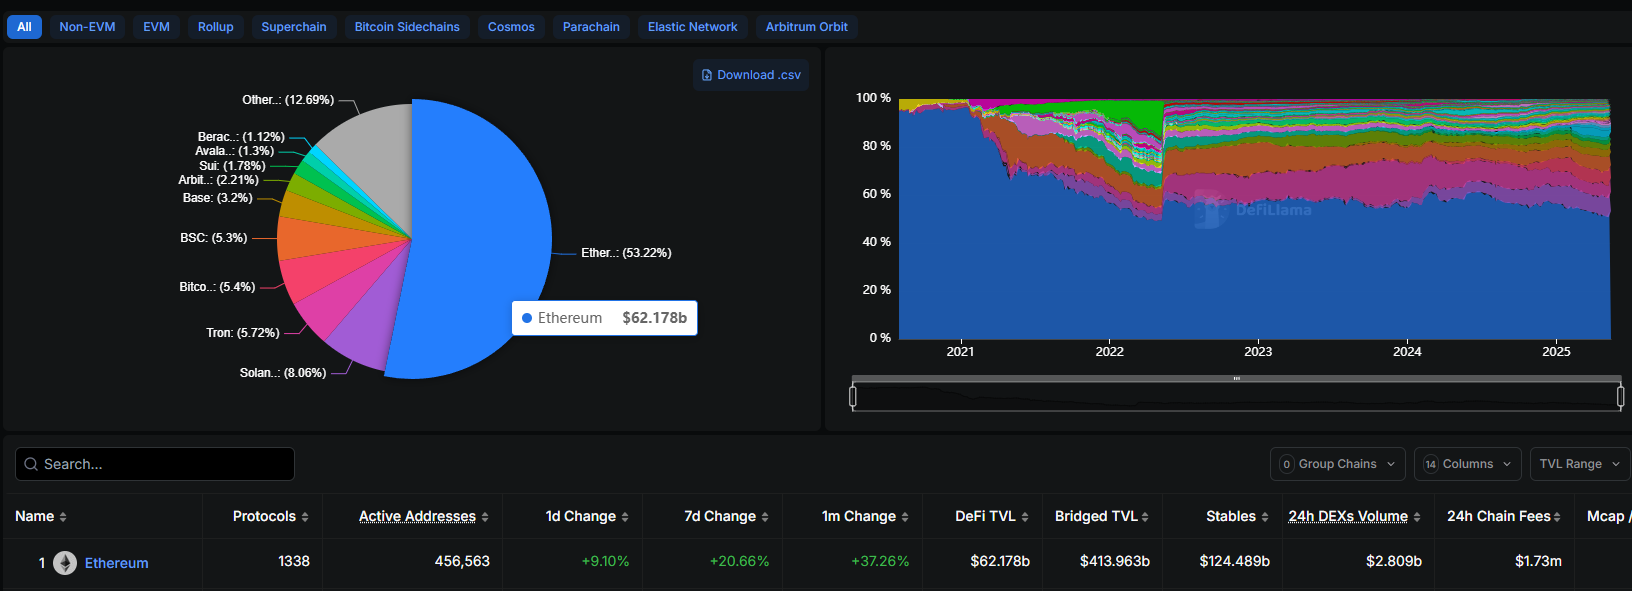Click sort icon next to 24h Chain Fees
1632x591 pixels.
coord(1557,517)
